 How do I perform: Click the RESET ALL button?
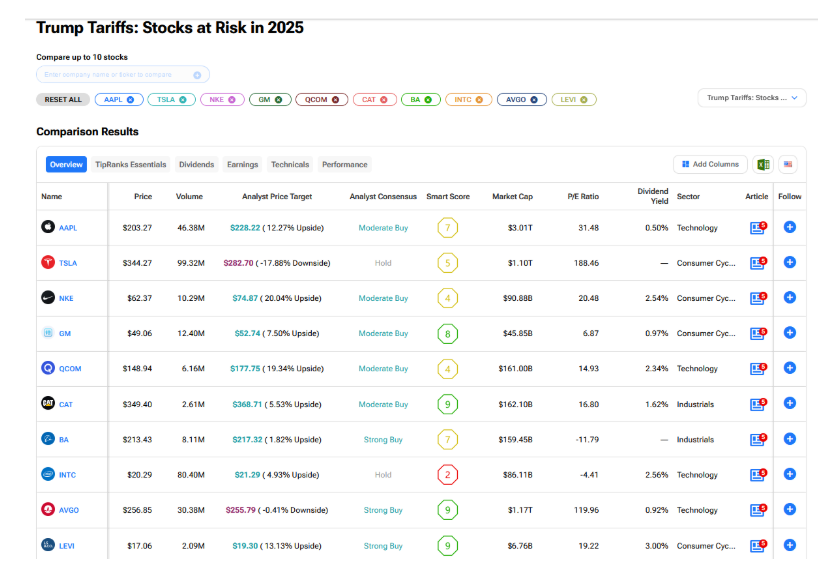63,100
